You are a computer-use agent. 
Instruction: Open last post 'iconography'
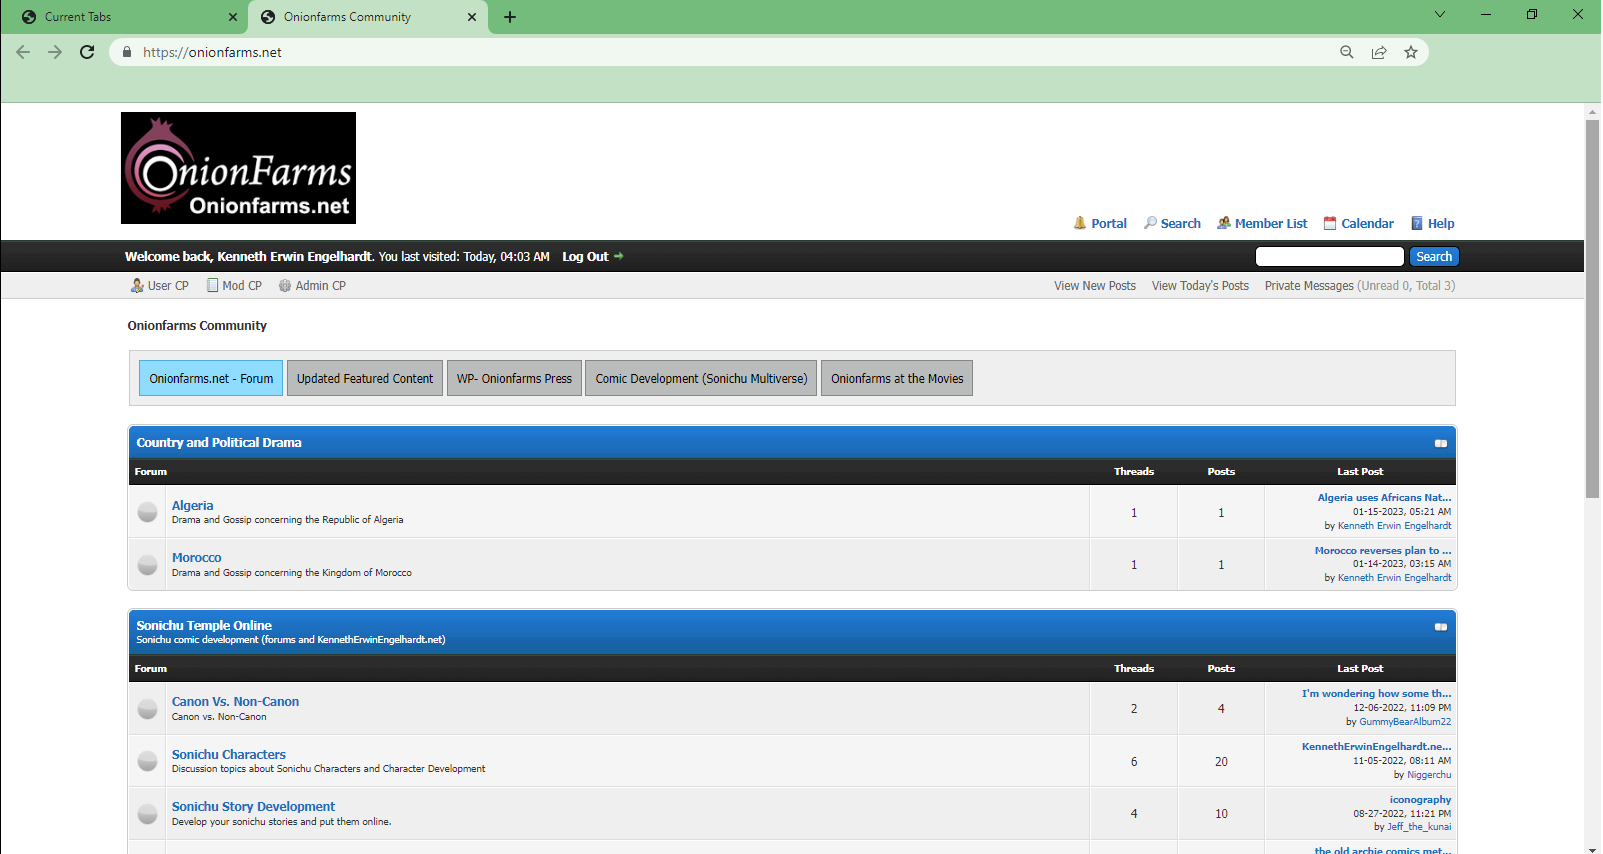pos(1420,799)
